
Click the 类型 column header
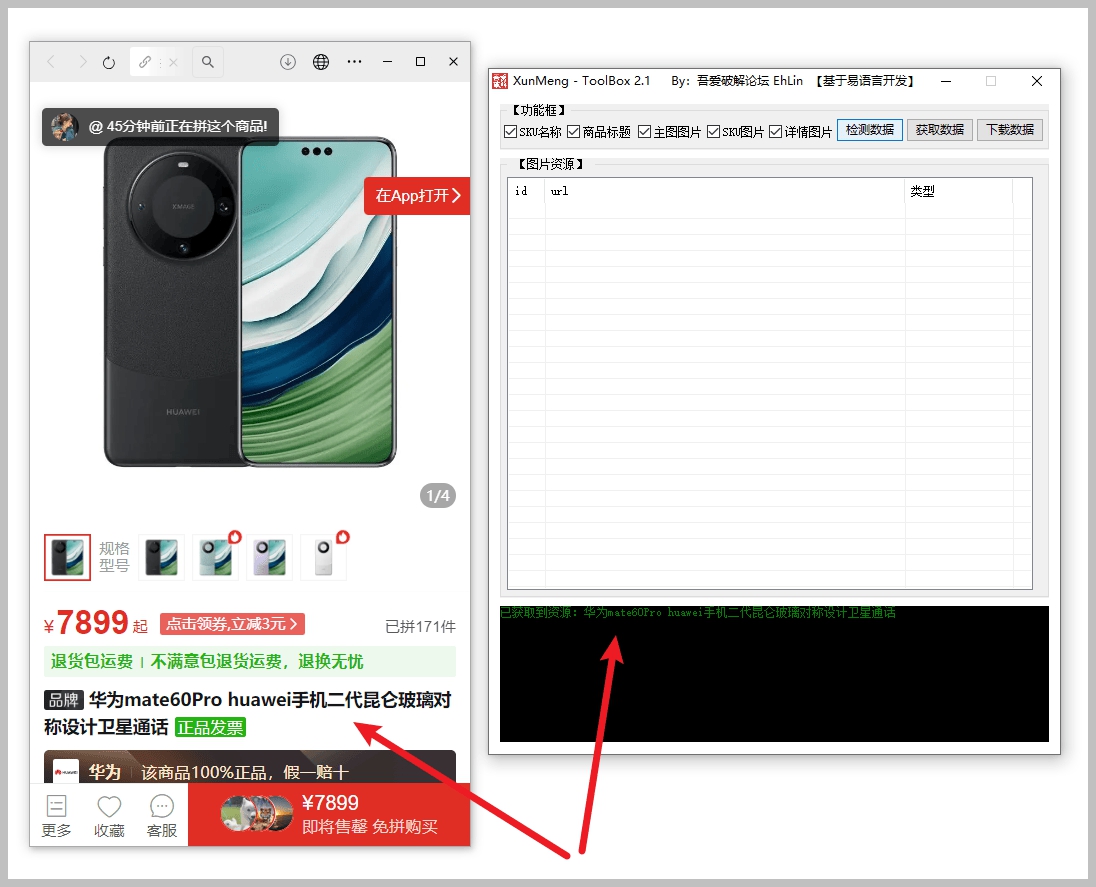tap(959, 191)
